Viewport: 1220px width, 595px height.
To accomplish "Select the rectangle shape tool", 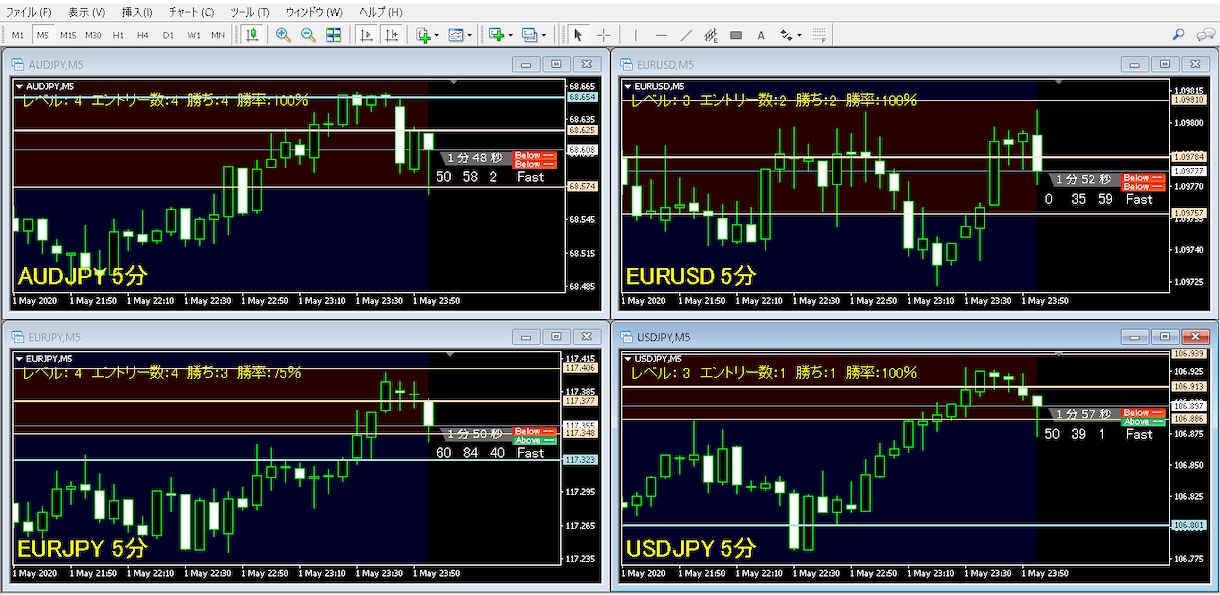I will 736,35.
